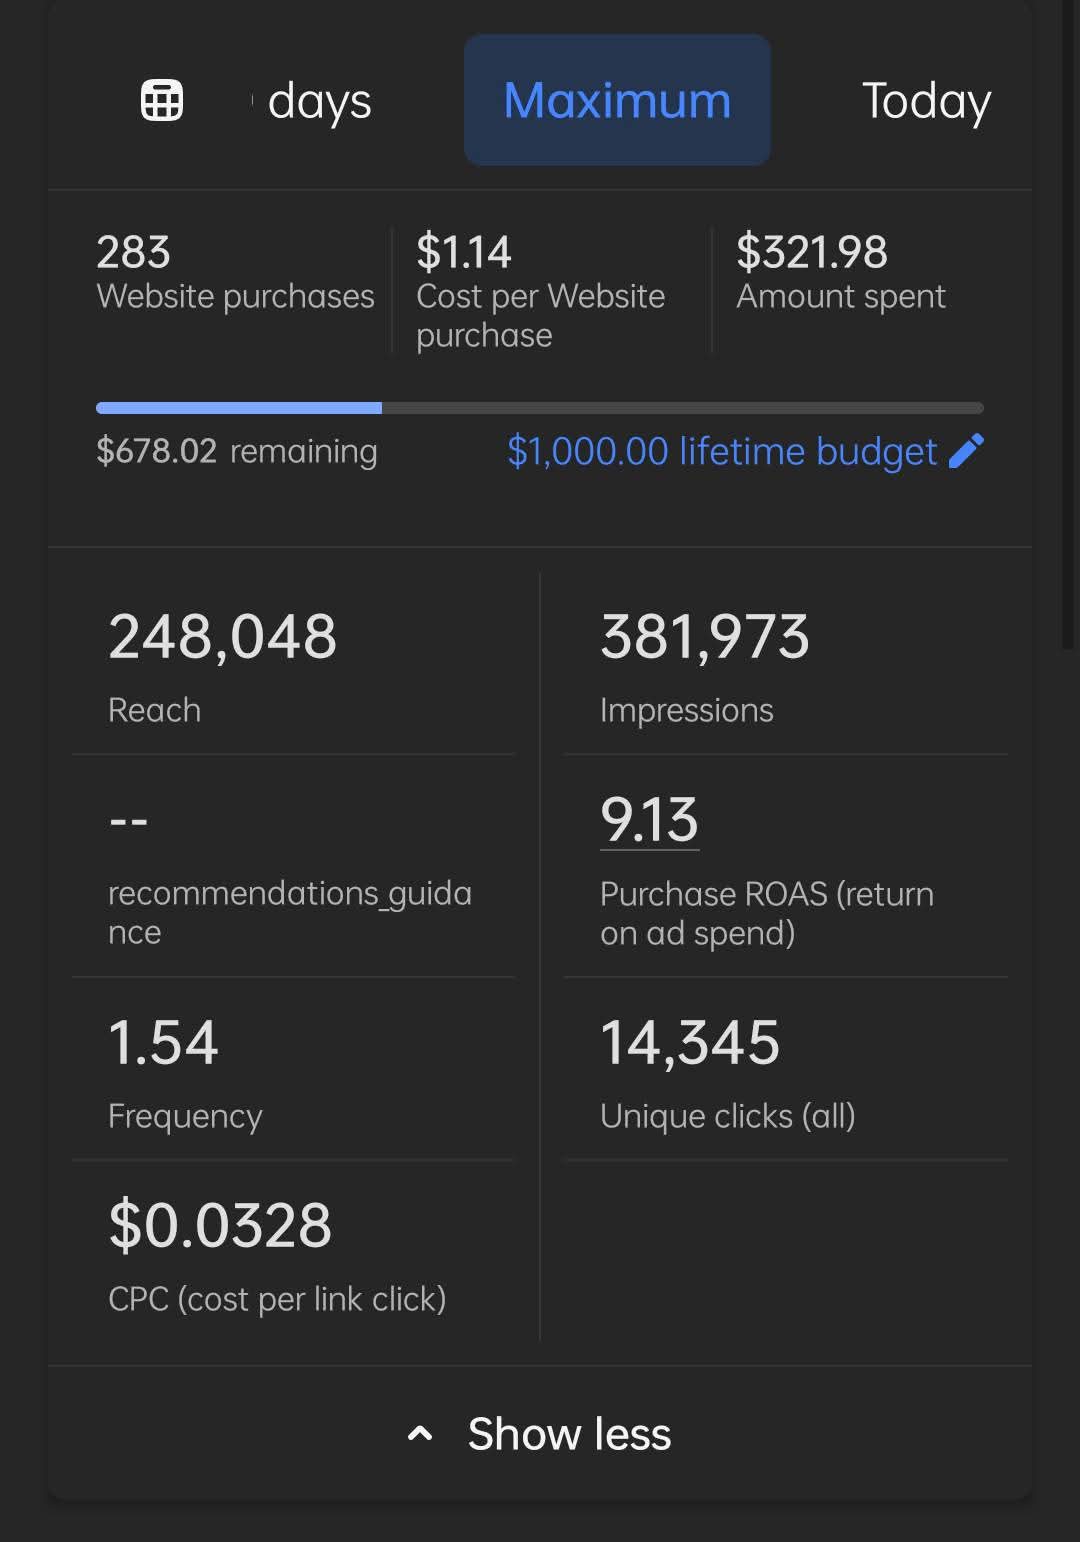Open the $321.98 Amount spent metric
The image size is (1080, 1542).
840,272
